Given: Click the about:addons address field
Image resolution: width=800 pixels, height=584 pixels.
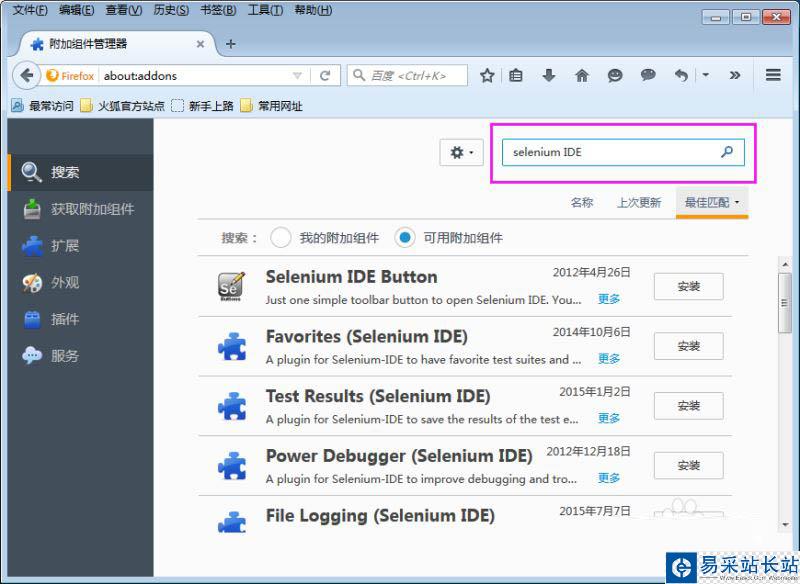Looking at the screenshot, I should coord(196,76).
